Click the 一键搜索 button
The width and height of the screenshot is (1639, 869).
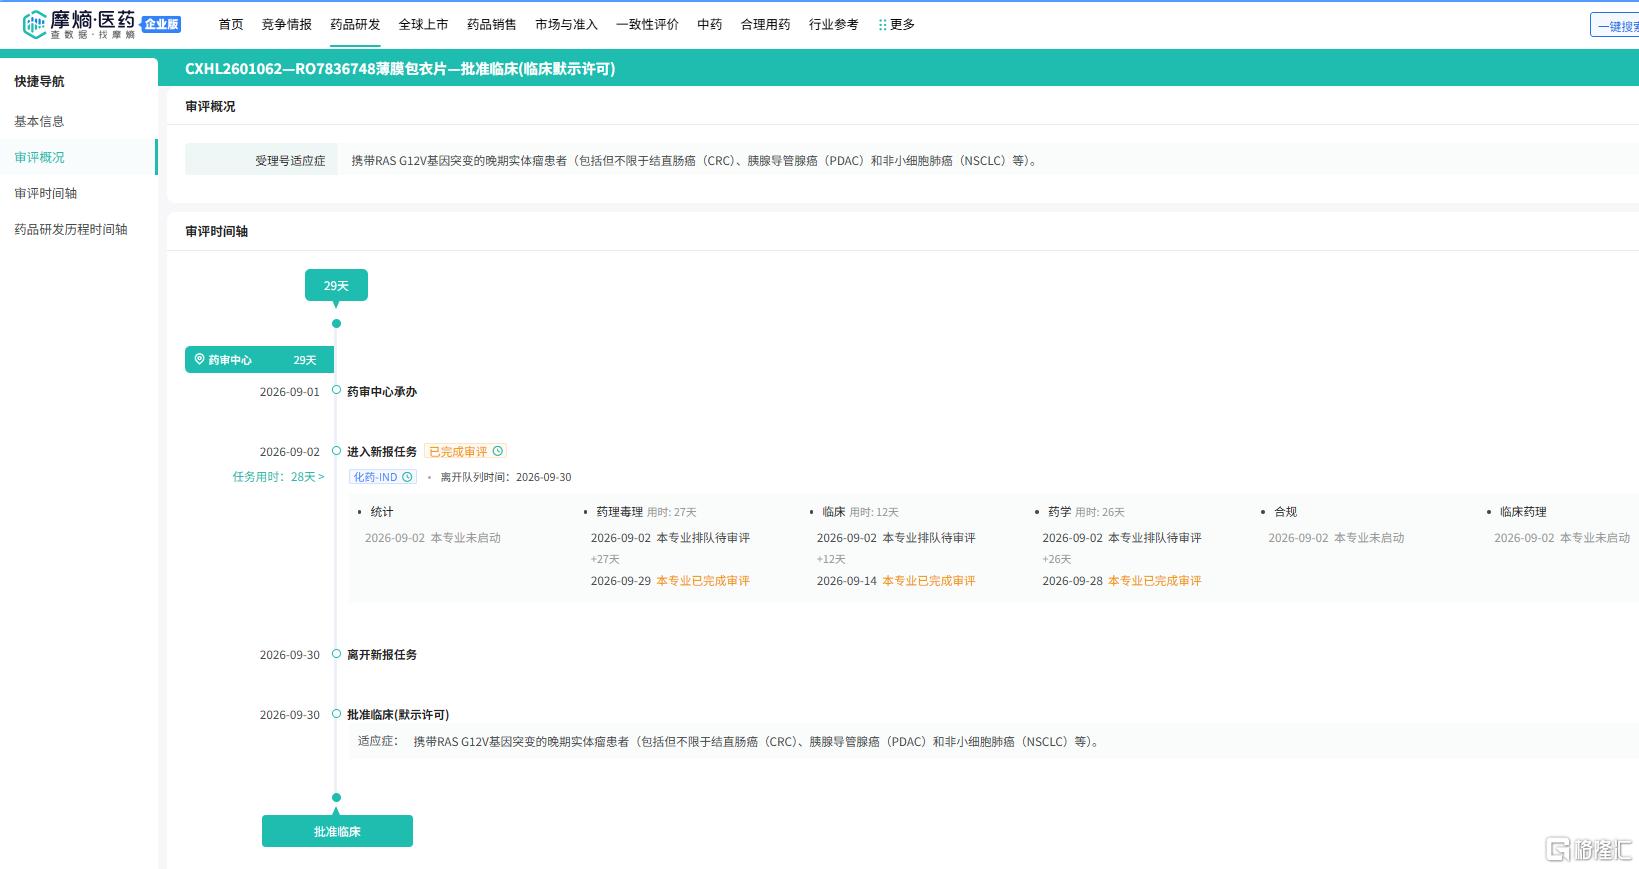(1615, 26)
